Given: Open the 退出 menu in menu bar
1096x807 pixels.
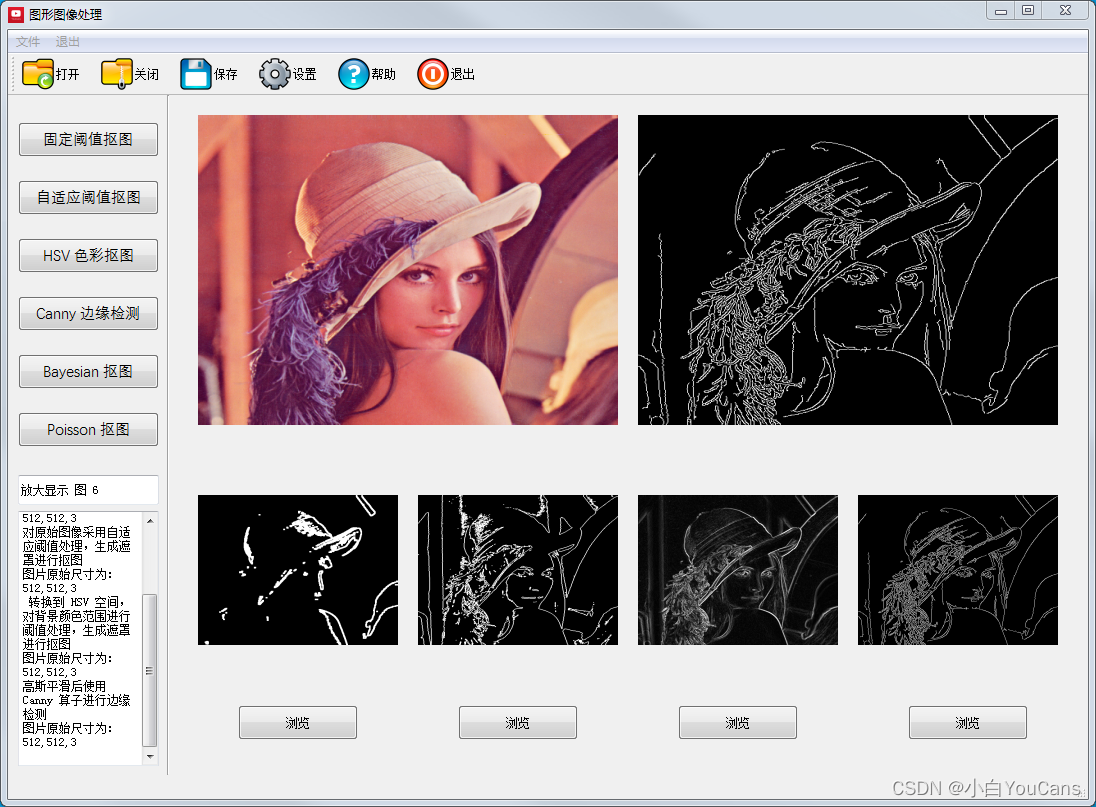Looking at the screenshot, I should [68, 42].
